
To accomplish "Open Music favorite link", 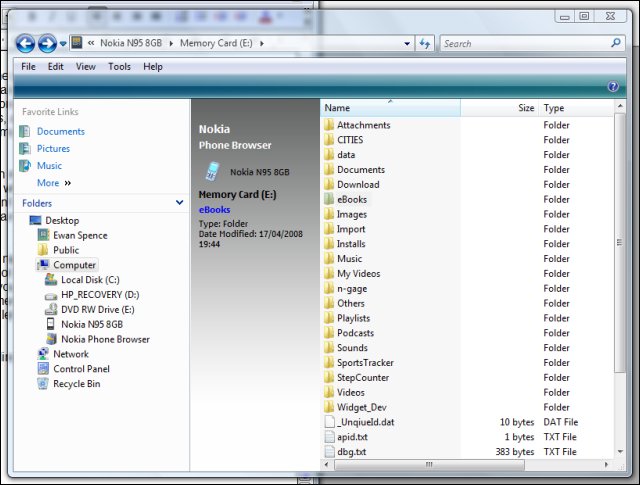I will (x=49, y=166).
